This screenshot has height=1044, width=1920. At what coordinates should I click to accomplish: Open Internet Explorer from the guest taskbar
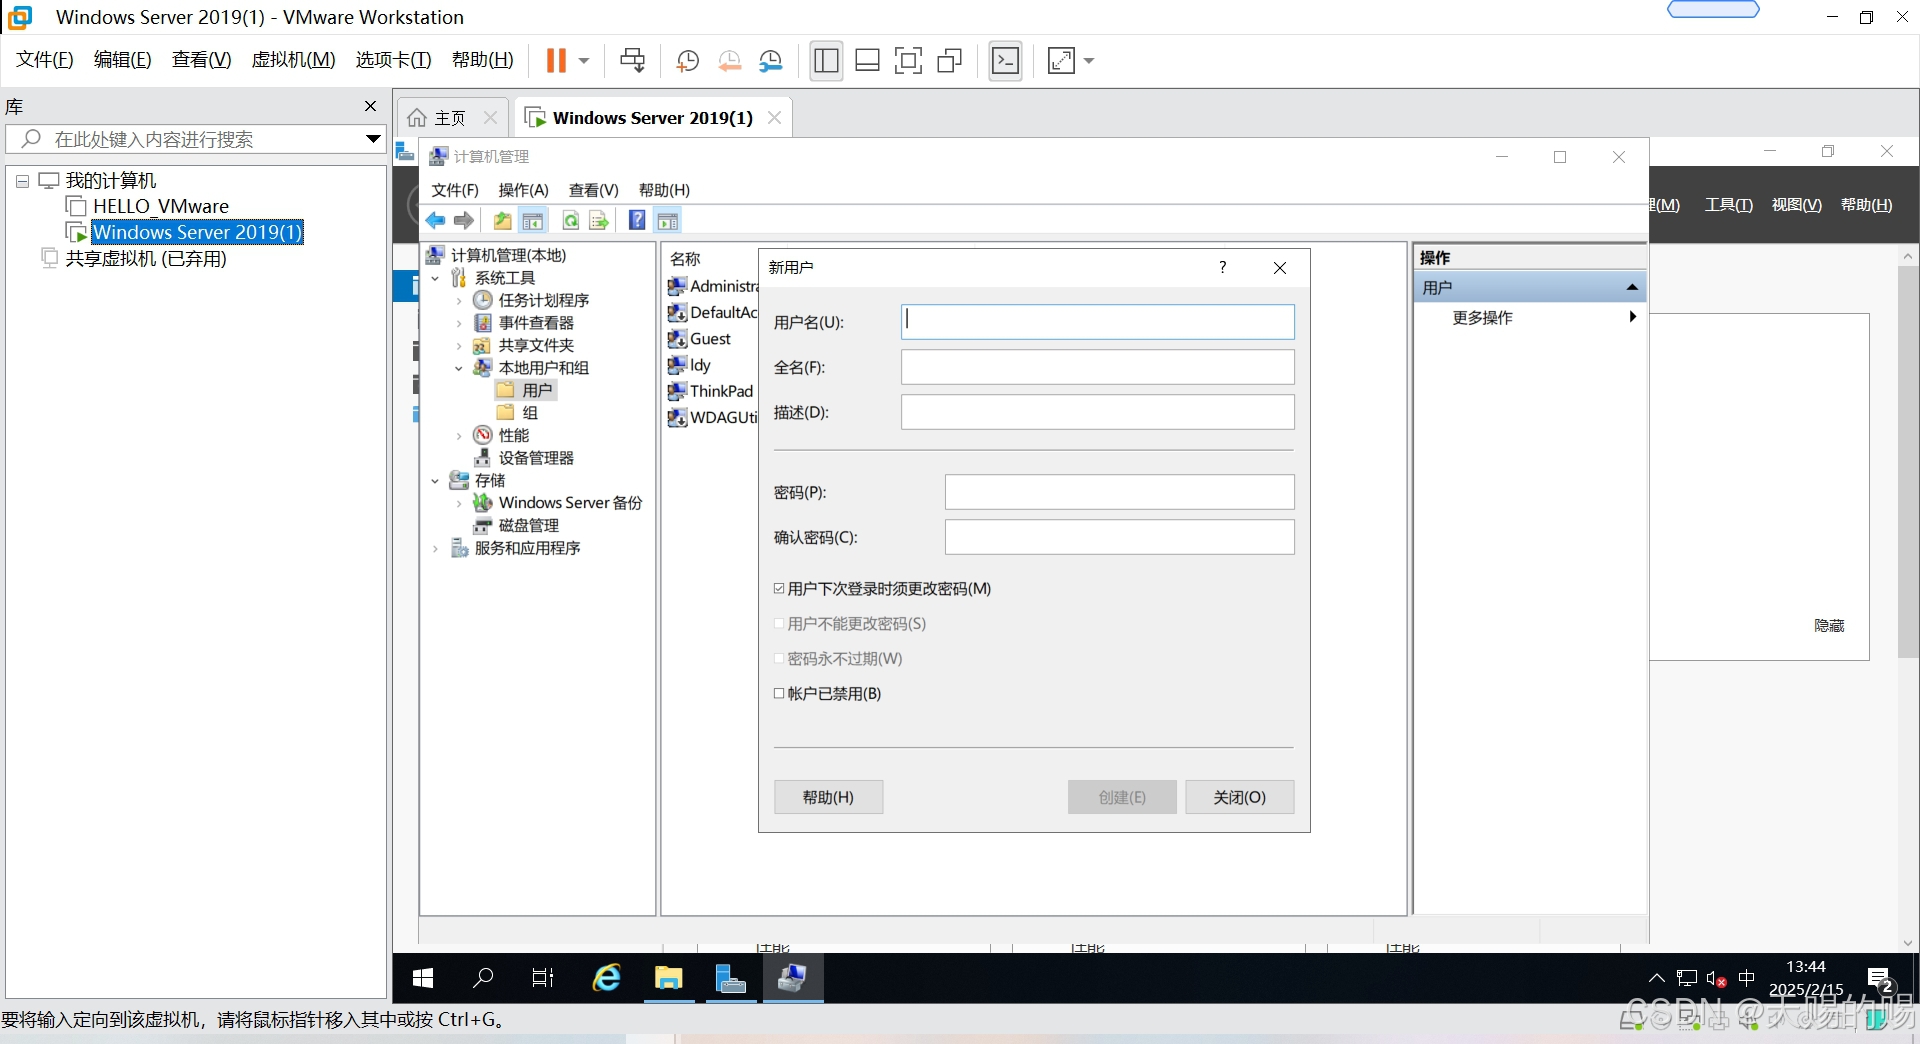click(606, 978)
